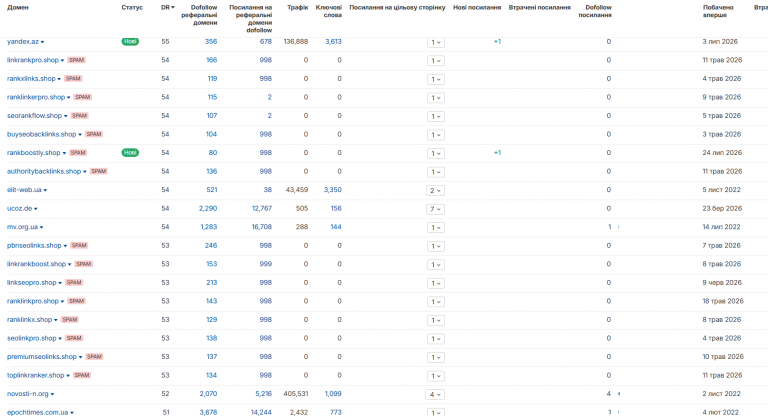The height and width of the screenshot is (416, 768).
Task: Expand target page links dropdown for novosti-n.org
Action: 435,394
